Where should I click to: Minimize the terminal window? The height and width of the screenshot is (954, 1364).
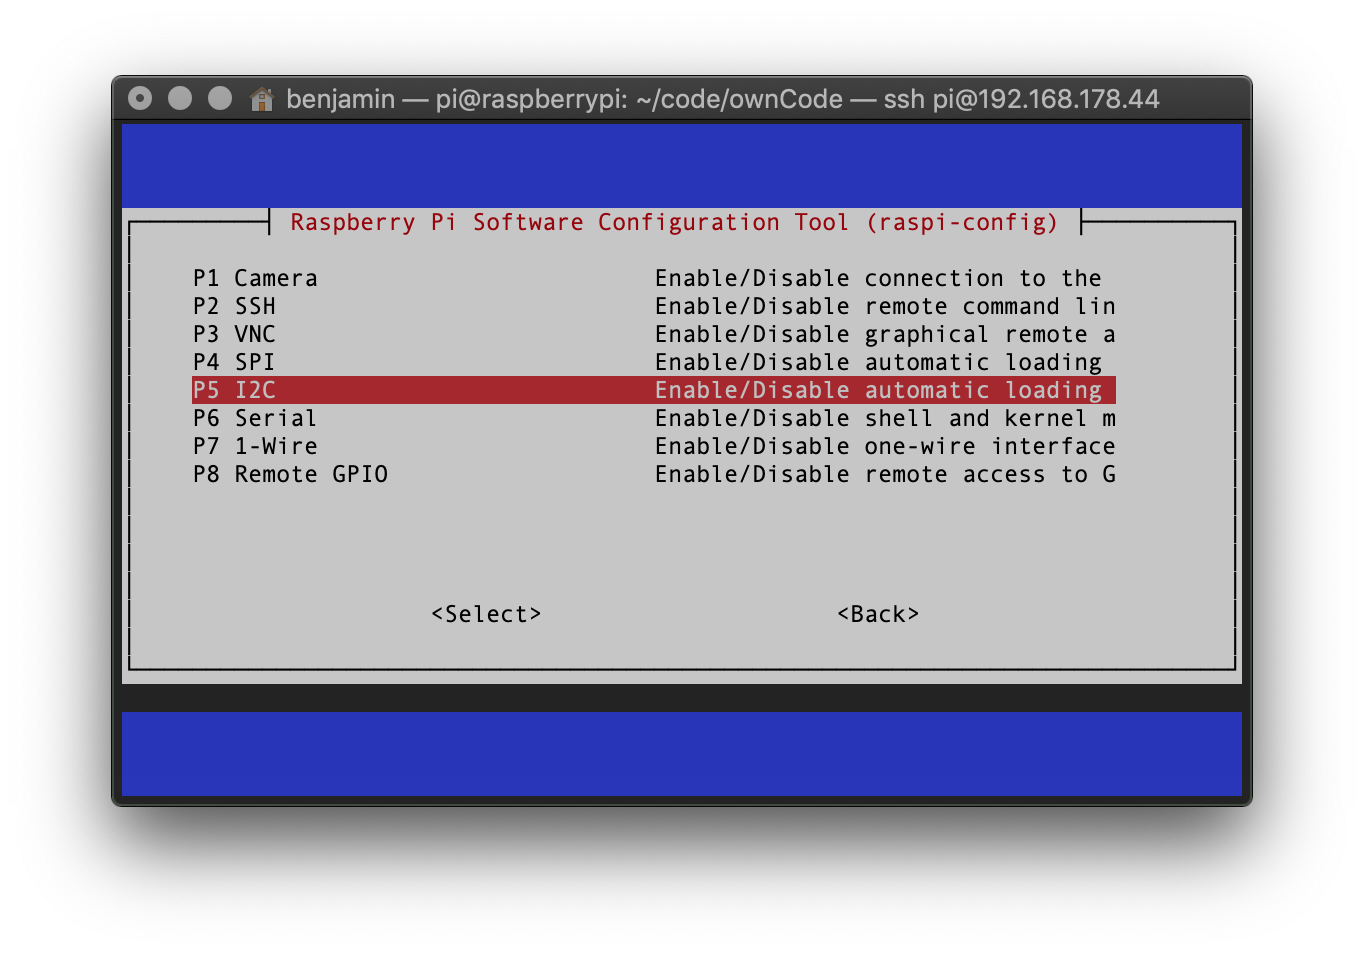(180, 98)
